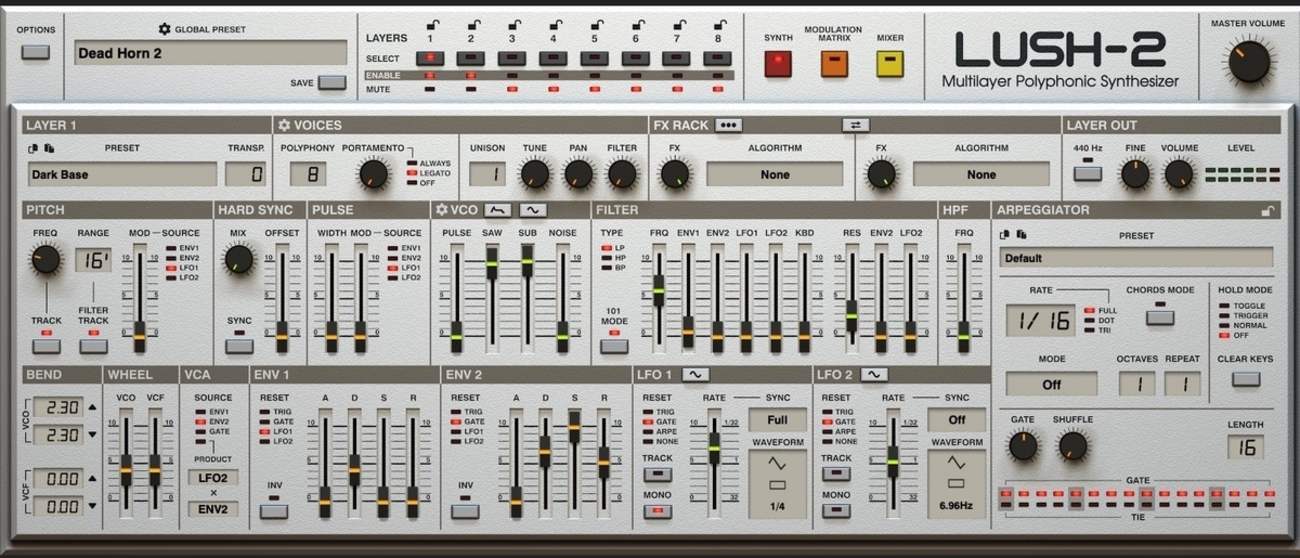Open the second FX Algorithm None selector
This screenshot has height=558, width=1300.
(981, 174)
